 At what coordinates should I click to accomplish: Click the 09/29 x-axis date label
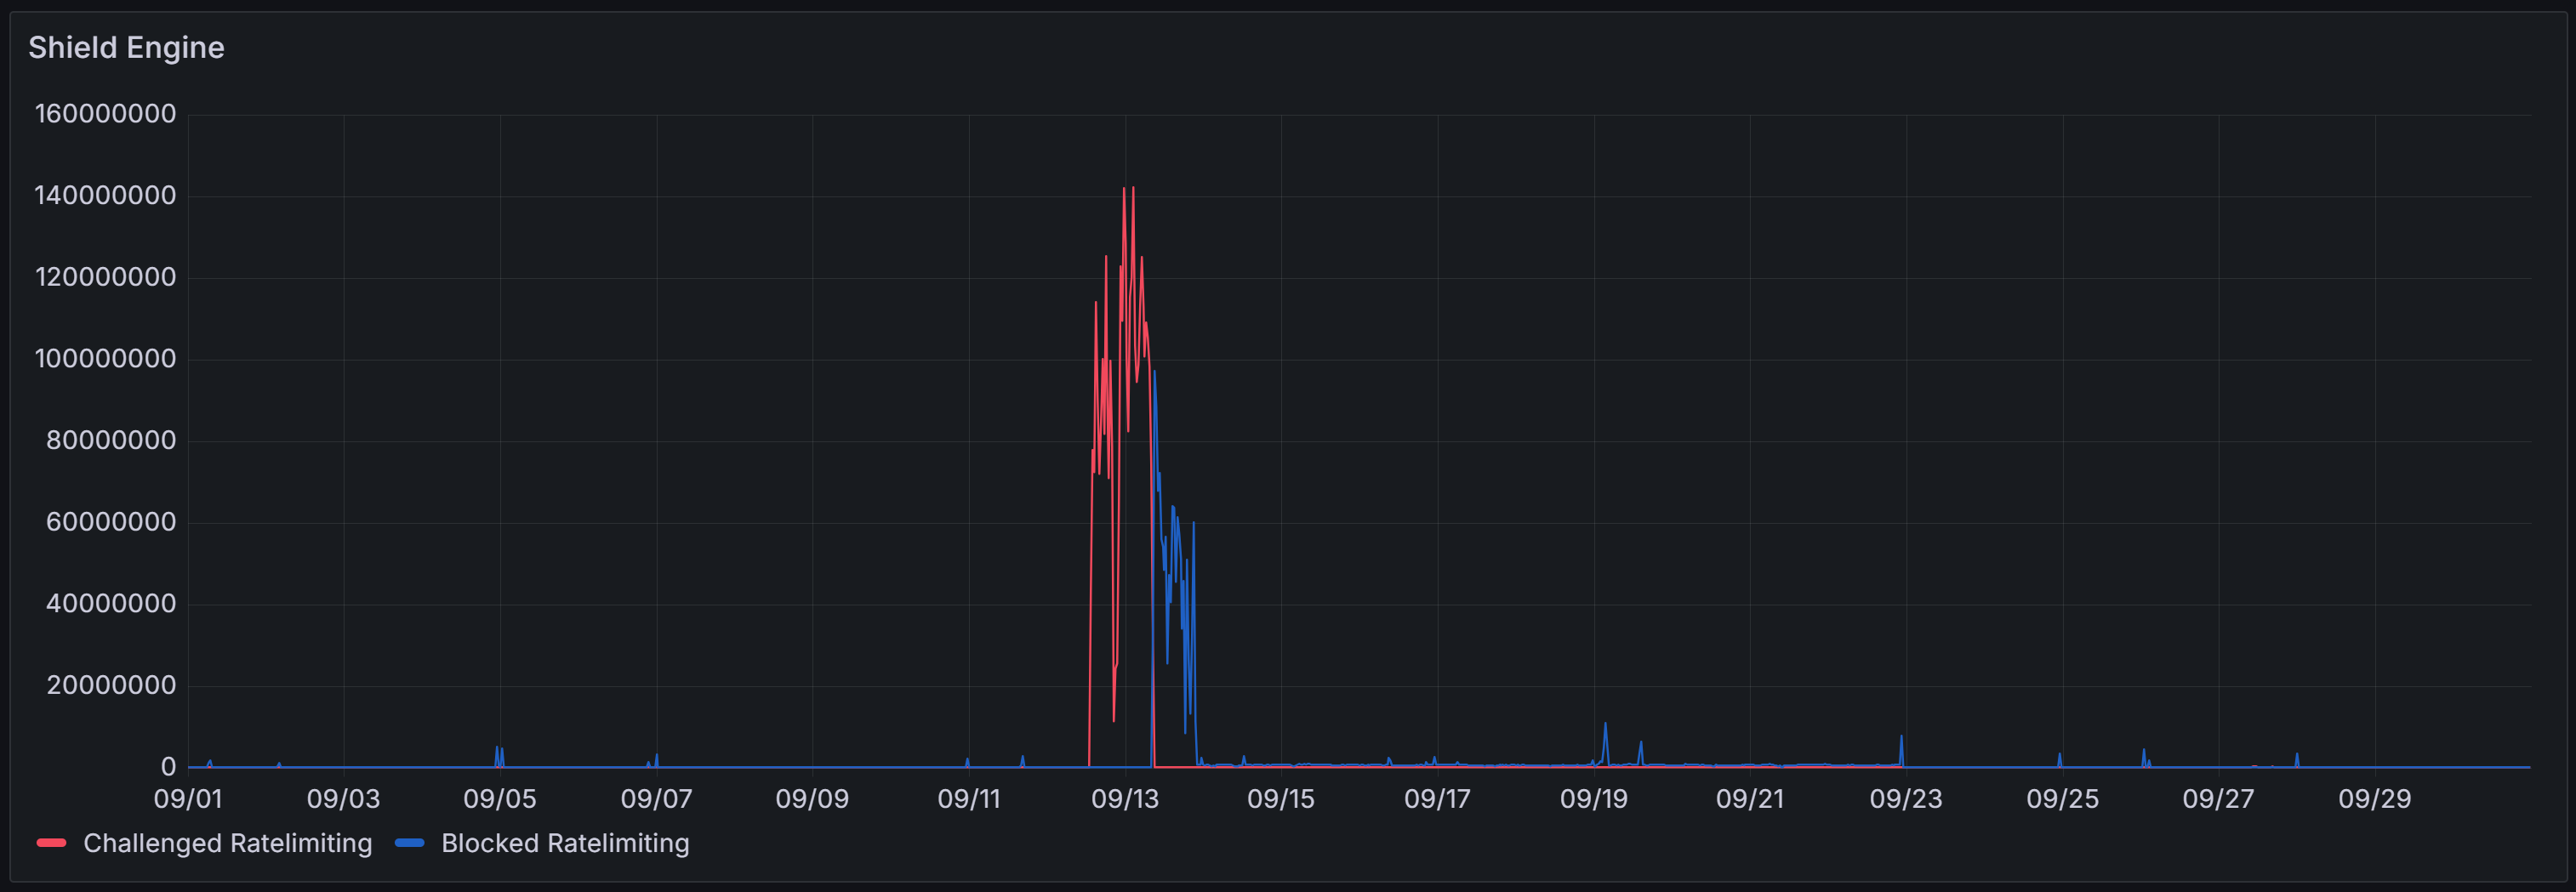coord(2374,799)
